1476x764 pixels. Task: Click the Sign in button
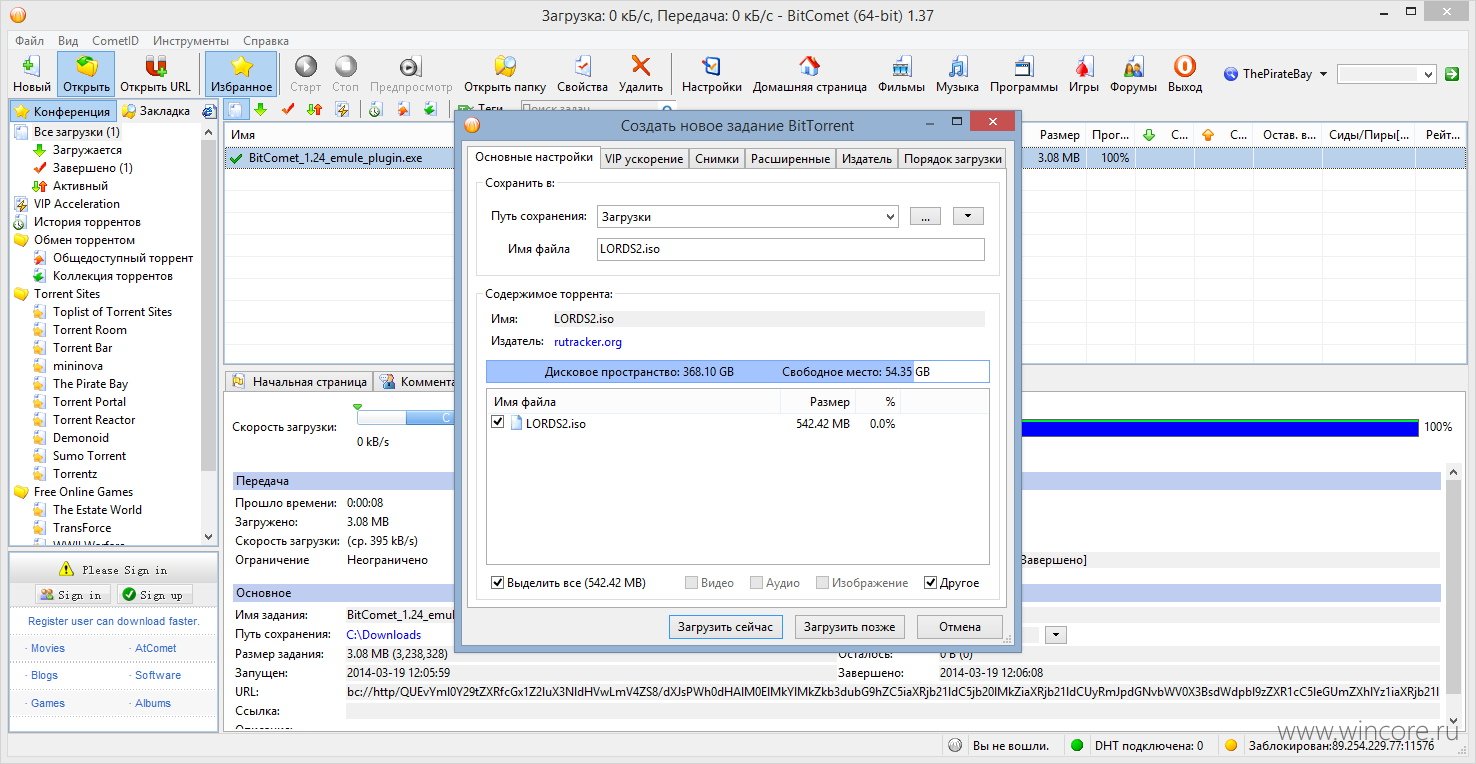[x=72, y=595]
